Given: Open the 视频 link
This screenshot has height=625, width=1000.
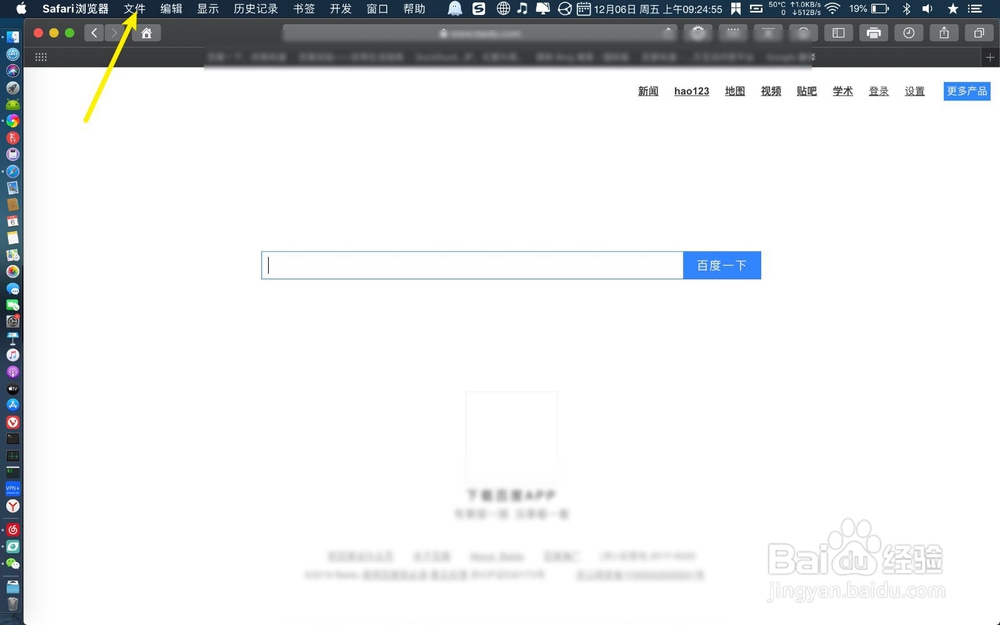Looking at the screenshot, I should [771, 91].
